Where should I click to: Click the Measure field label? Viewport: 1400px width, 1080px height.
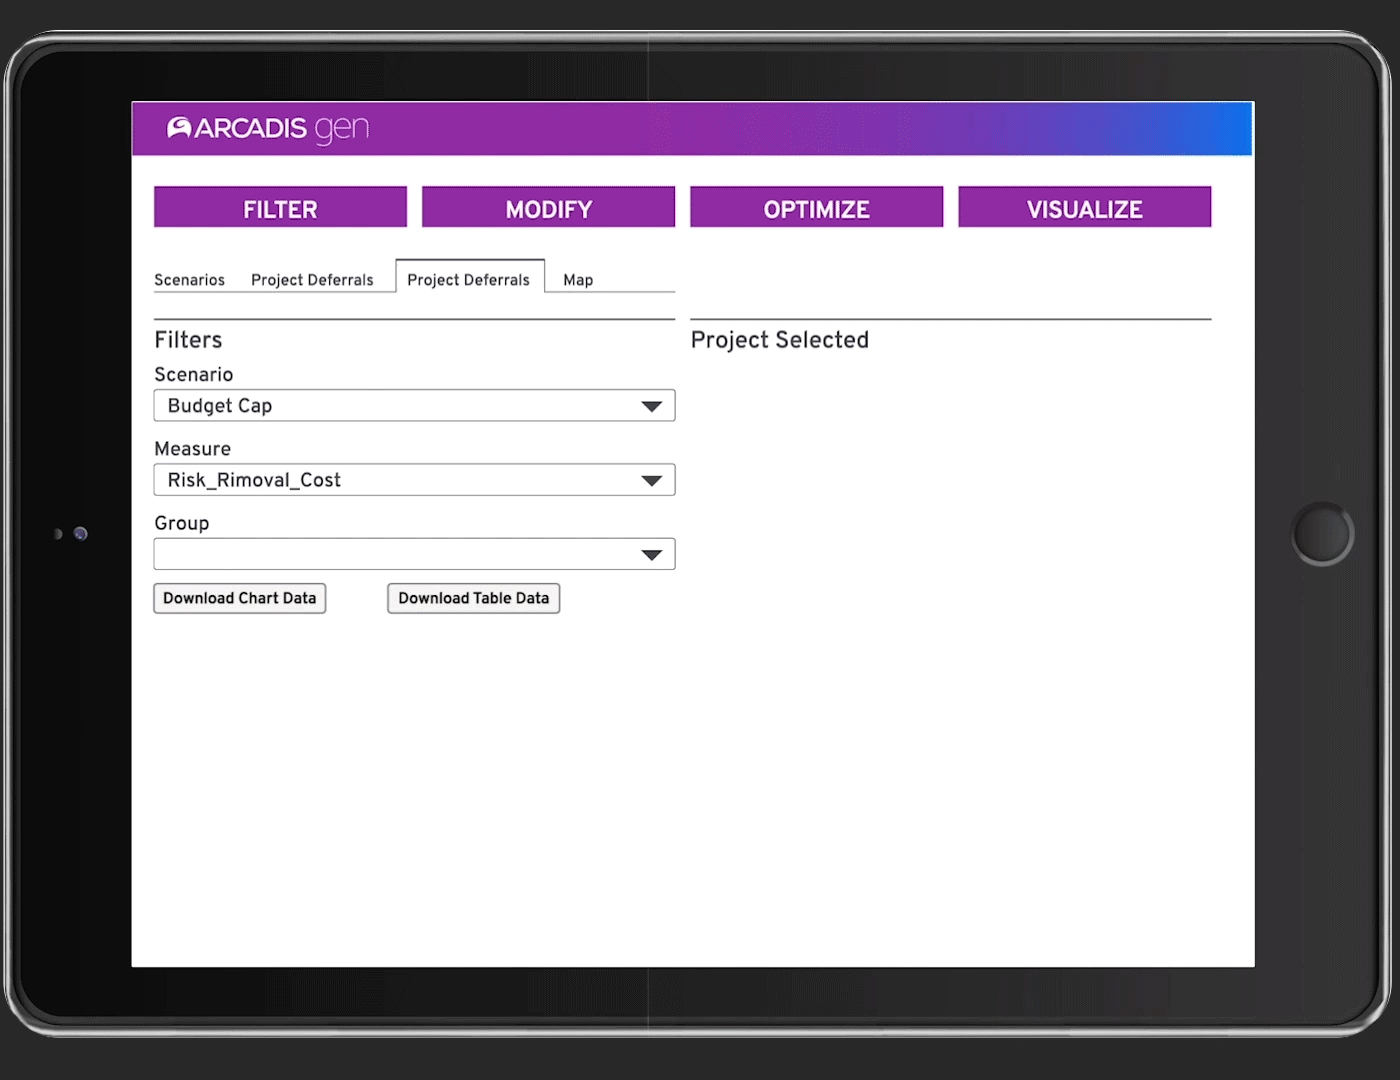click(x=192, y=449)
